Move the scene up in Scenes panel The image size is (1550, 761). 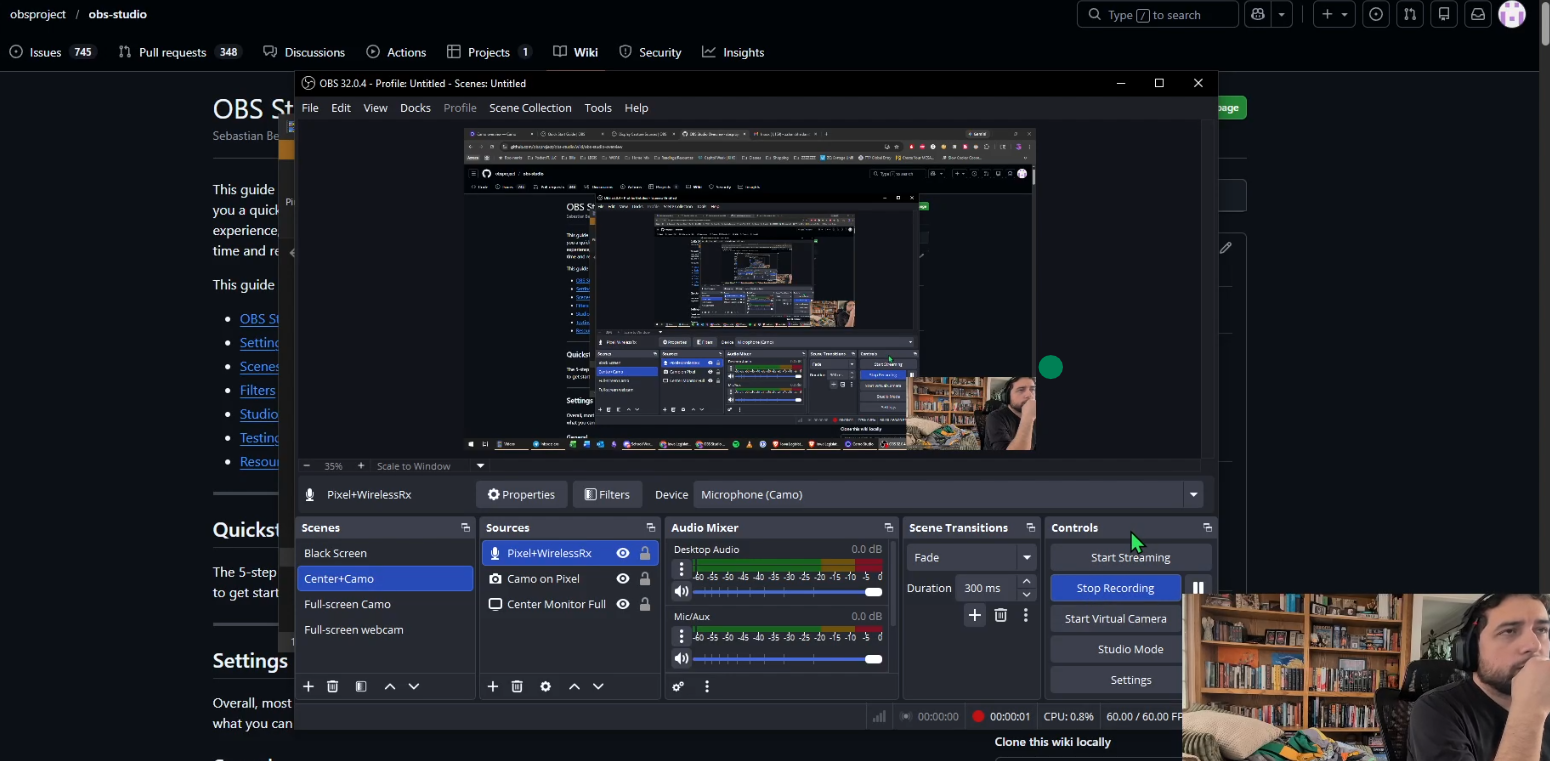[x=390, y=686]
